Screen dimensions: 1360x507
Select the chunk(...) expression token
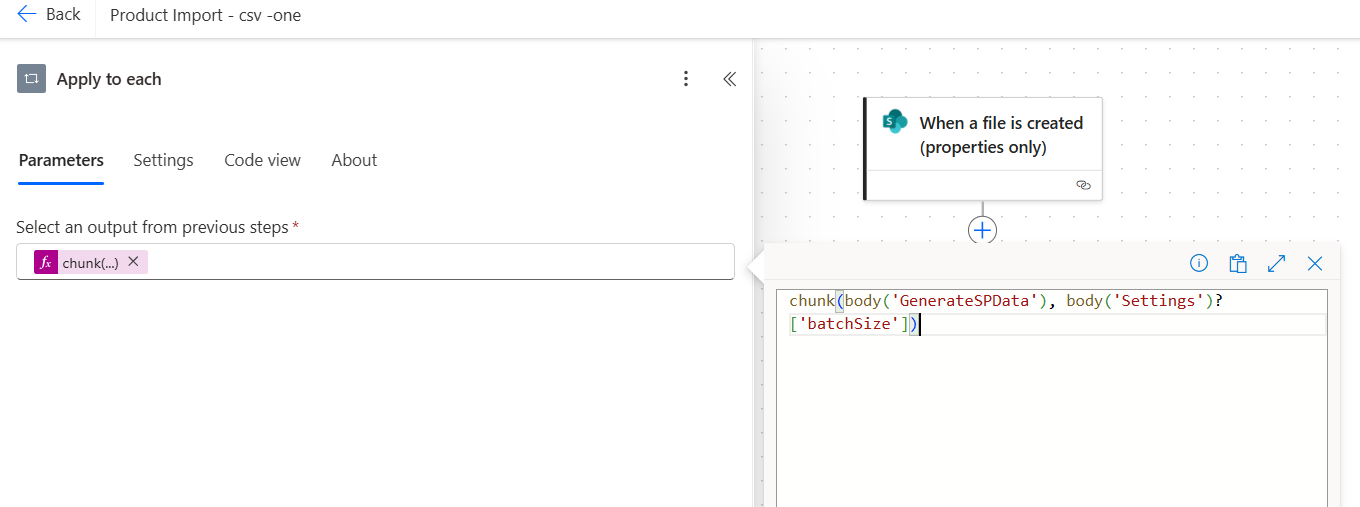(90, 263)
